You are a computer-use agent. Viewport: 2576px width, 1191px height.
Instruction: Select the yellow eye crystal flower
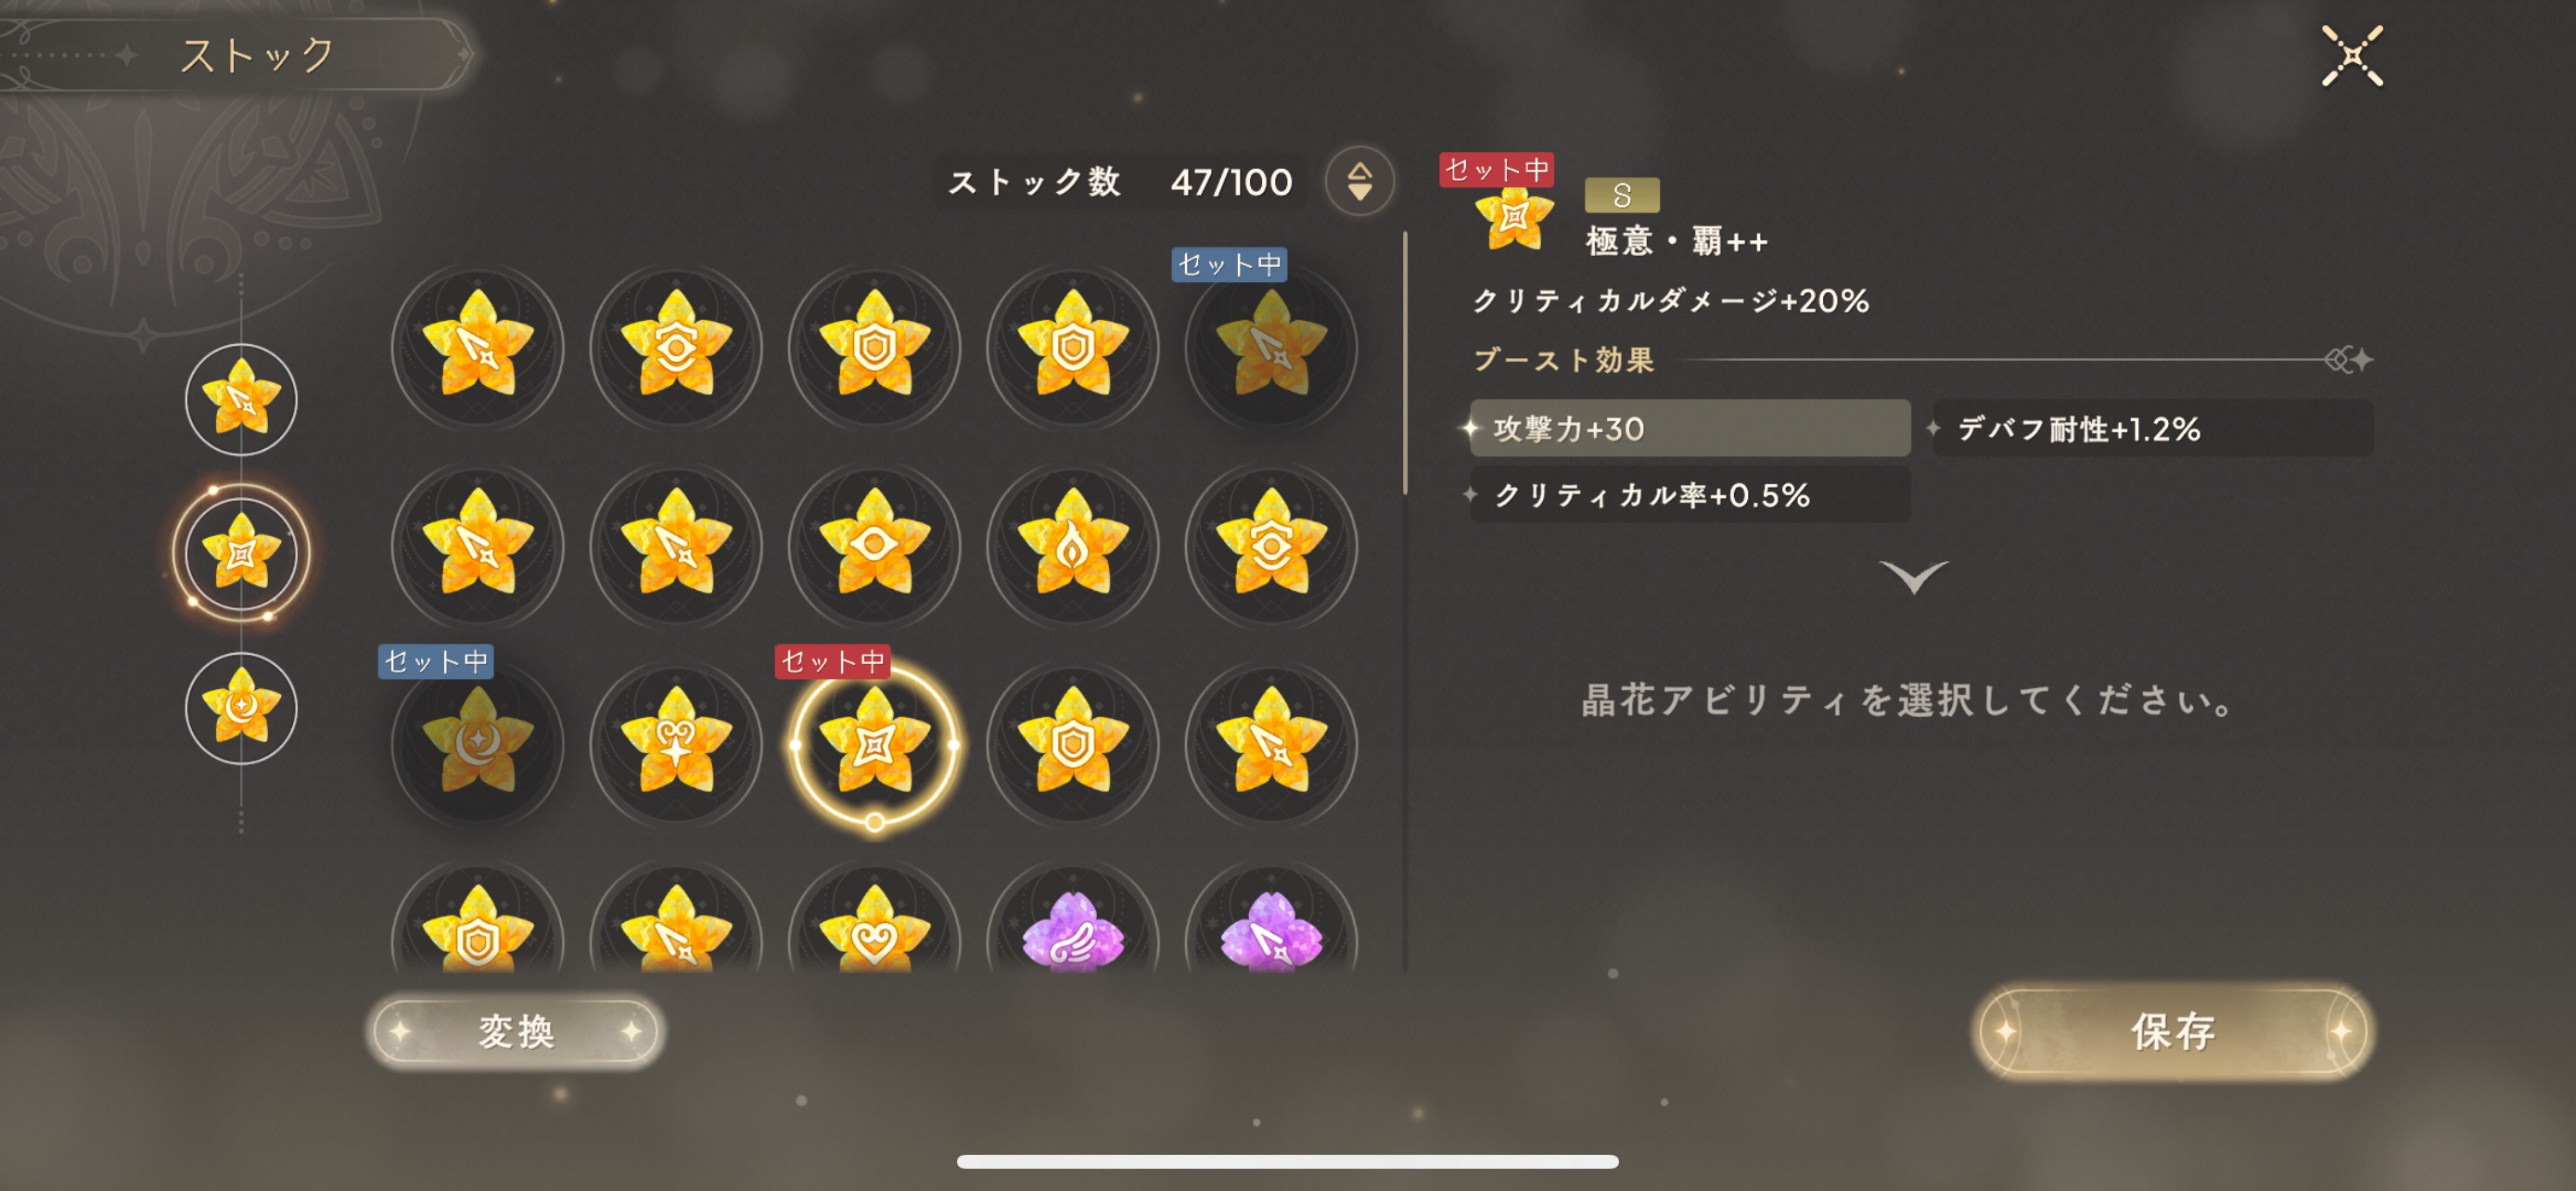pyautogui.click(x=874, y=546)
